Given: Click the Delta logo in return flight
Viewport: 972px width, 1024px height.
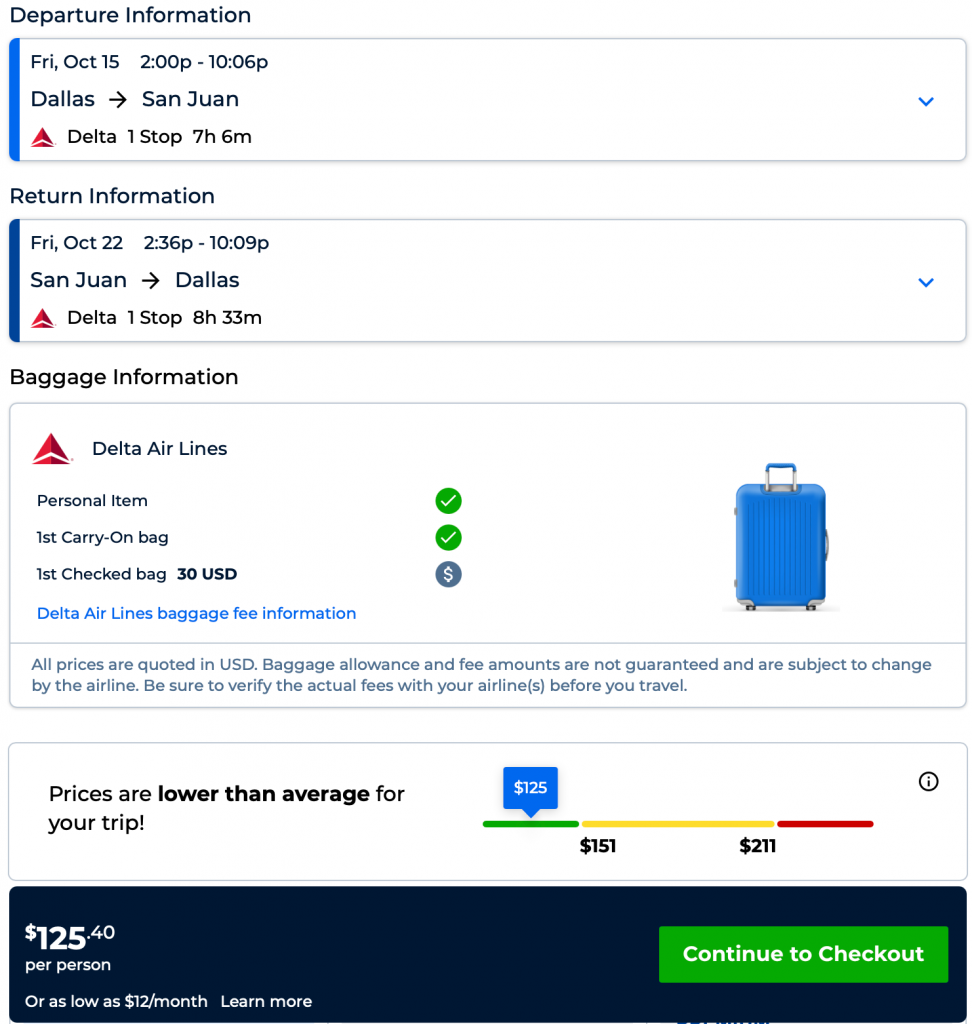Looking at the screenshot, I should 43,318.
